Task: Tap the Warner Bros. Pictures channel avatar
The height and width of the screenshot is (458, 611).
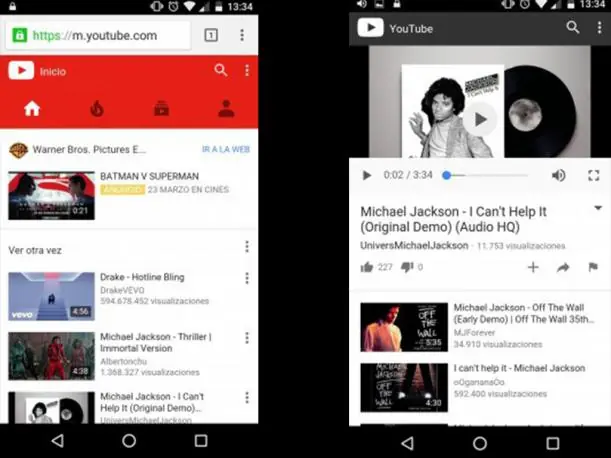Action: point(18,150)
